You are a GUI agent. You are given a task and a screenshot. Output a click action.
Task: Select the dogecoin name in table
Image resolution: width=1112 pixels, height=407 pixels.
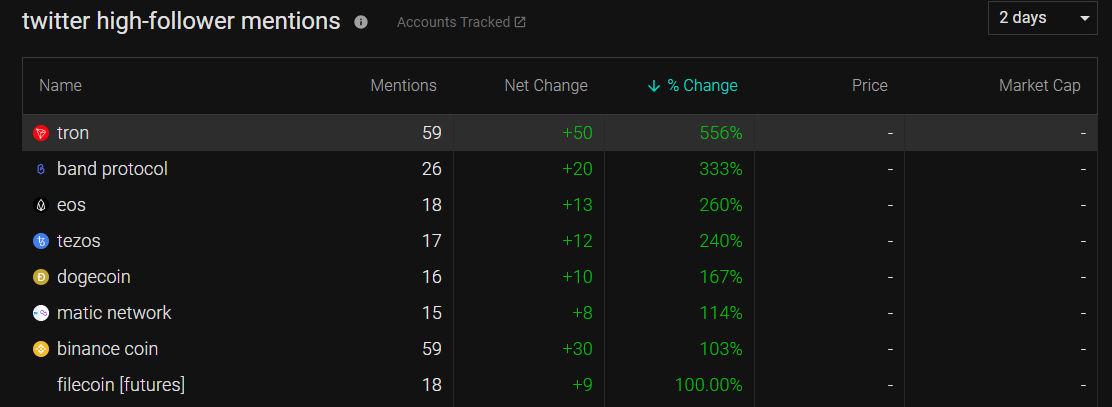pos(94,277)
